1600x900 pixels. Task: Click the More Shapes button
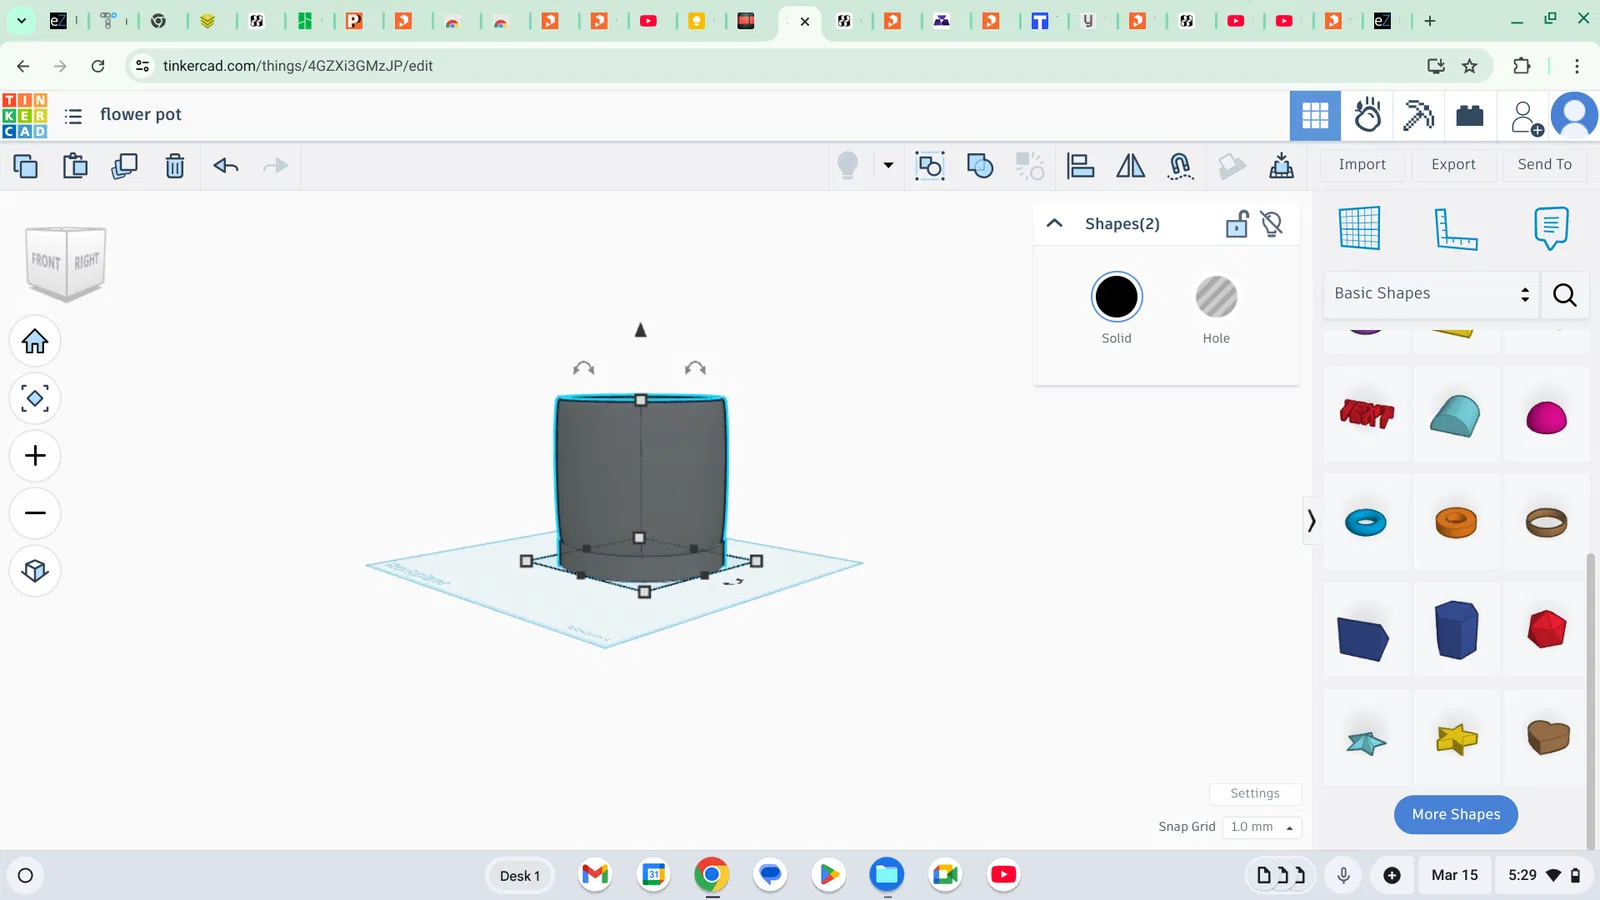coord(1455,814)
